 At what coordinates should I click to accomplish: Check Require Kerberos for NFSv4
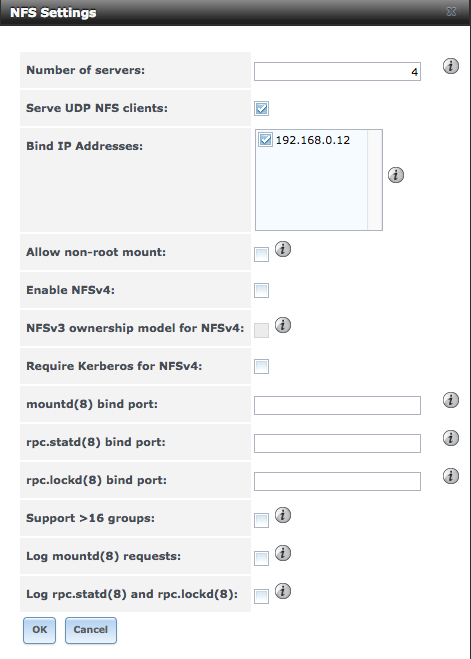(261, 366)
